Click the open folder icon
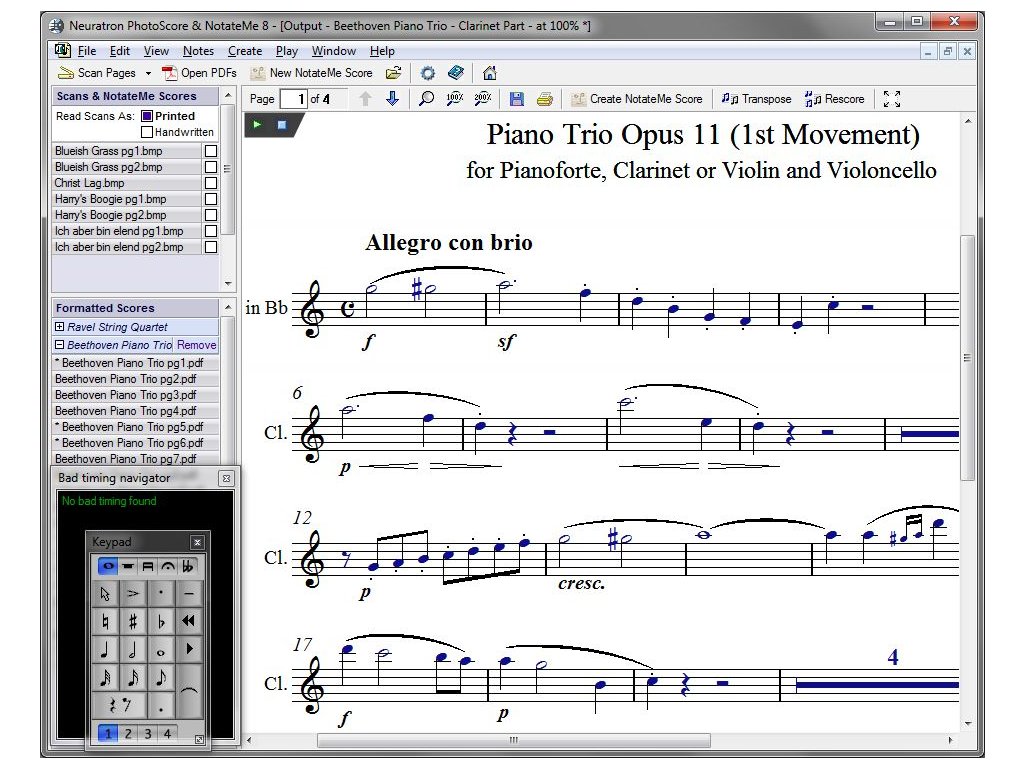This screenshot has width=1024, height=768. pos(393,72)
